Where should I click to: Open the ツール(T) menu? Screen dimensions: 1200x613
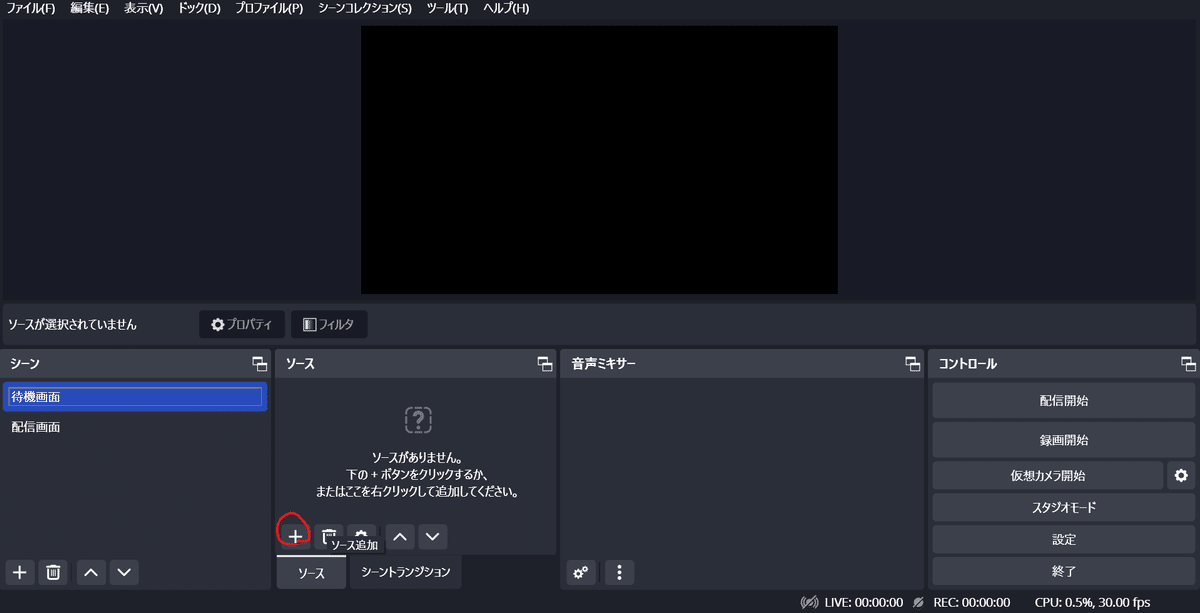tap(447, 8)
